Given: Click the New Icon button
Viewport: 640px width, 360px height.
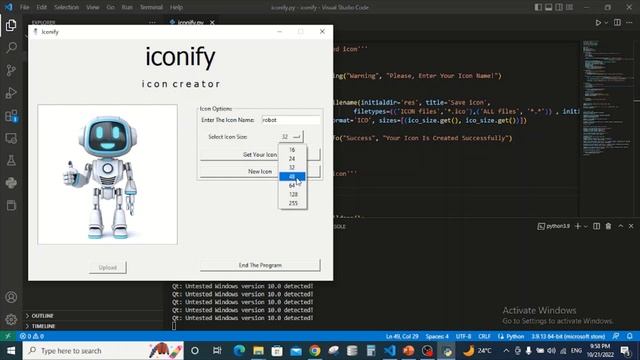Looking at the screenshot, I should tap(260, 171).
